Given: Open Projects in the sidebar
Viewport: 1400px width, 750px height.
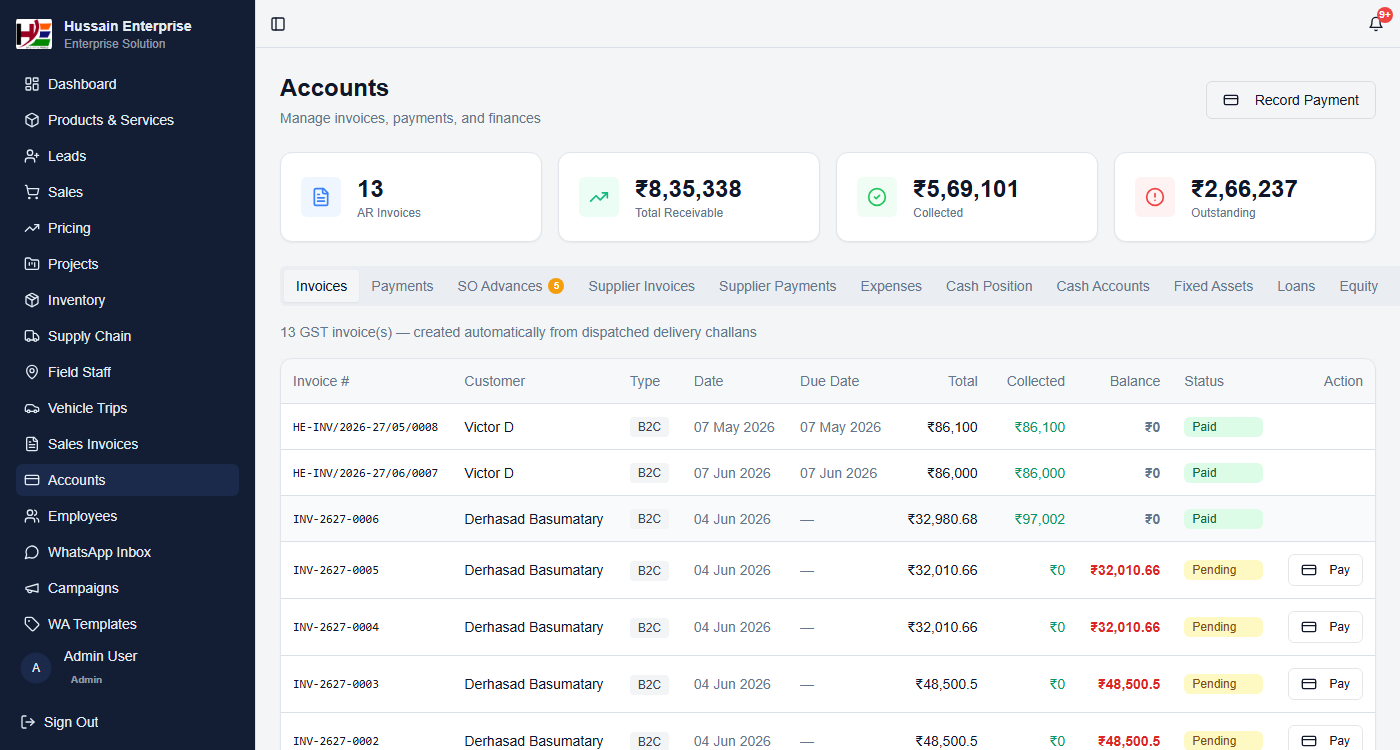Looking at the screenshot, I should click(x=127, y=264).
